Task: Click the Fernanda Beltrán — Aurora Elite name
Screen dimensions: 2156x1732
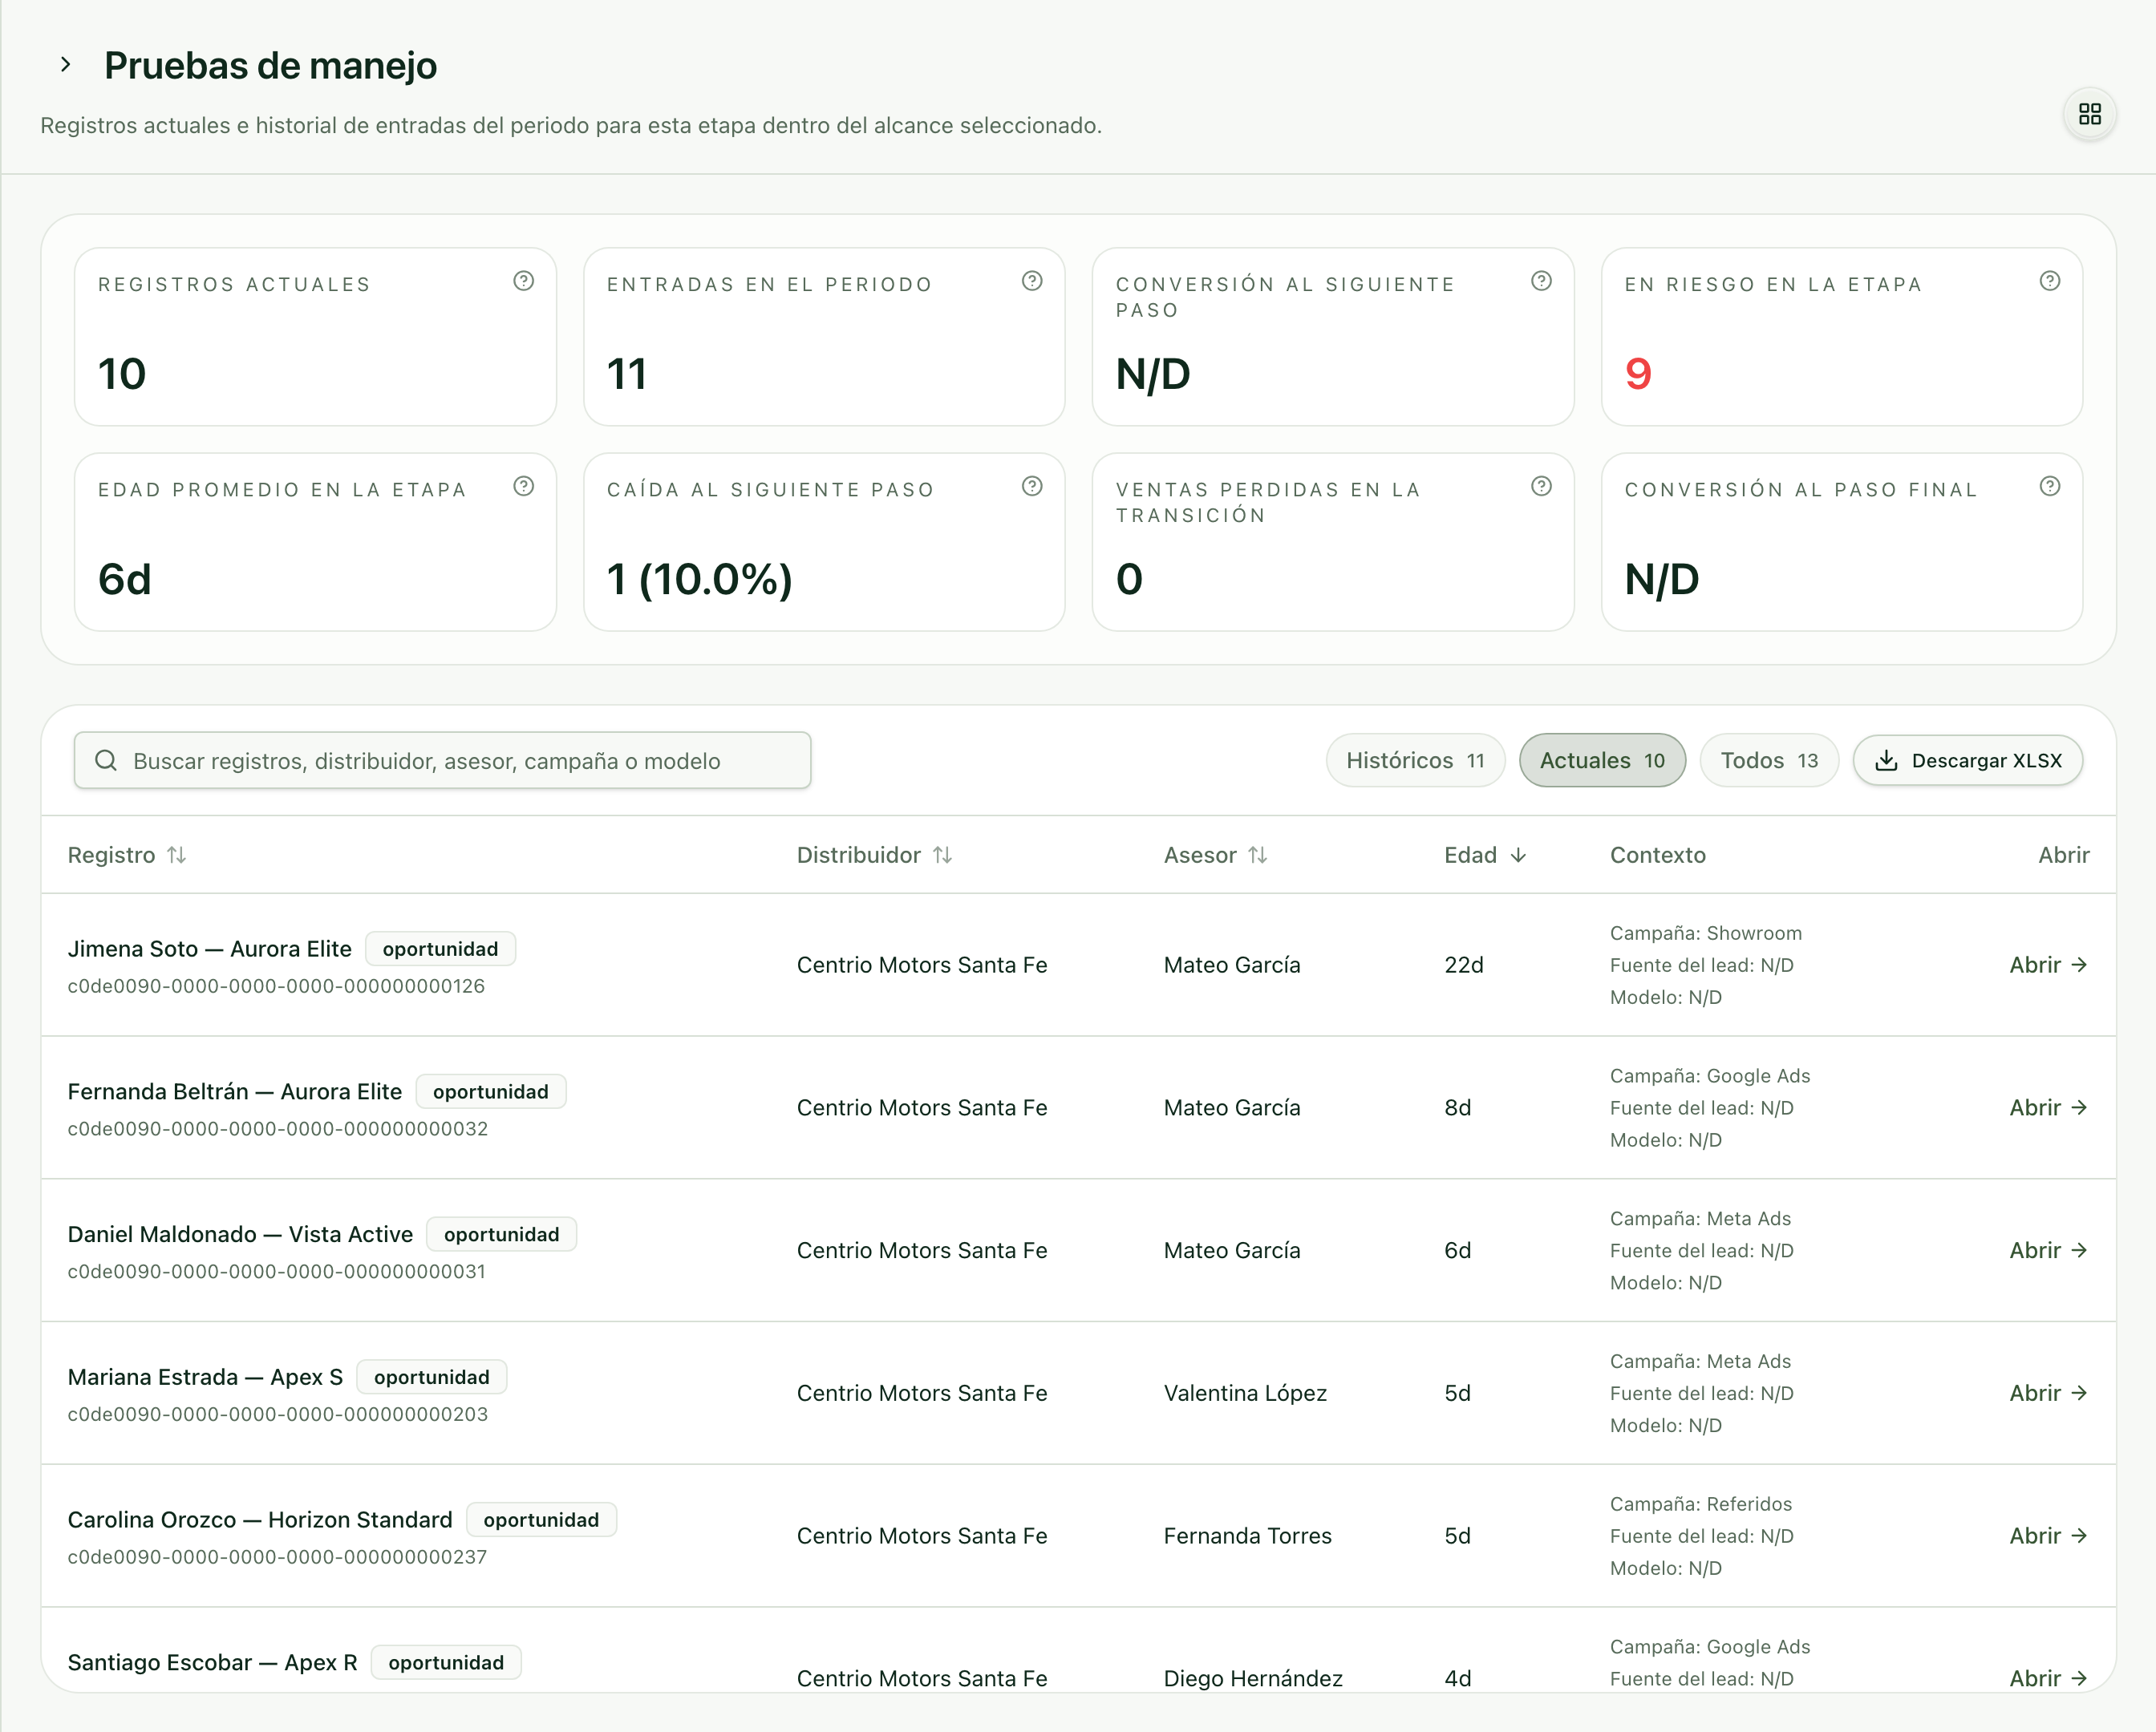Action: click(x=235, y=1092)
